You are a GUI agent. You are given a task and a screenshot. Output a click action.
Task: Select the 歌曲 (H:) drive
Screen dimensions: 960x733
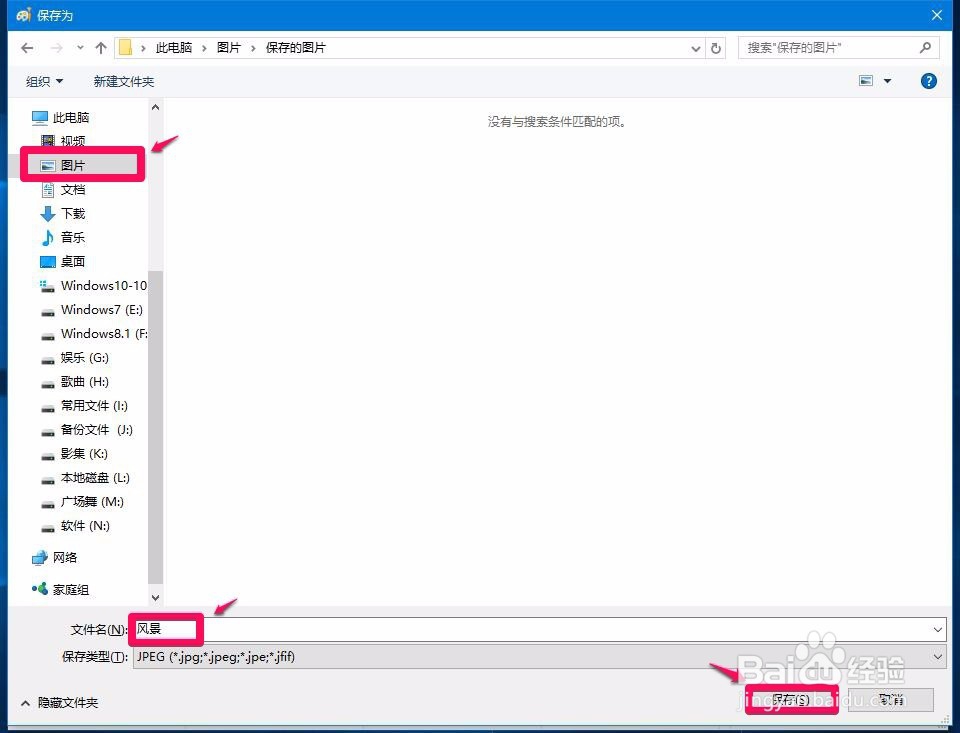point(84,382)
